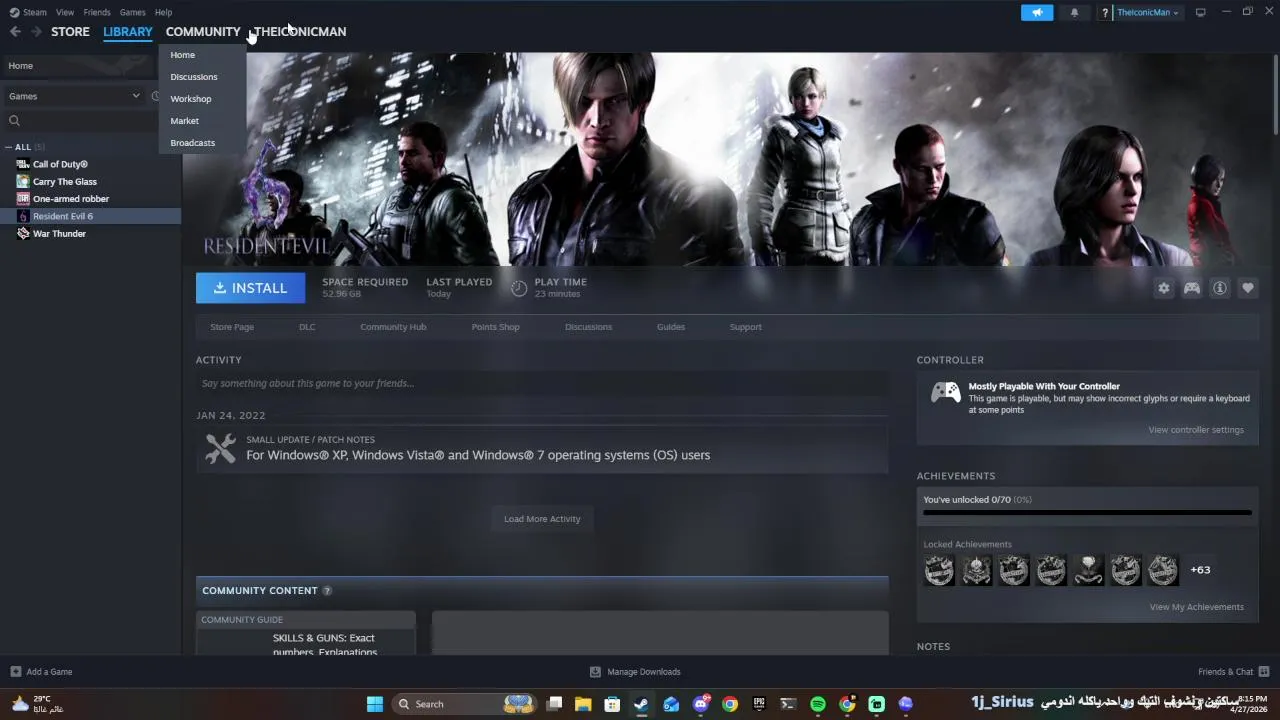The height and width of the screenshot is (720, 1280).
Task: Open the notifications bell
Action: click(x=1075, y=12)
